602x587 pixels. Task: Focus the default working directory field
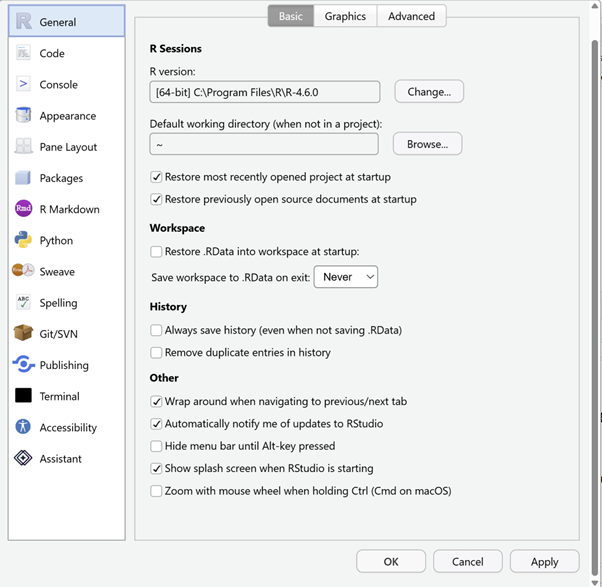point(264,144)
